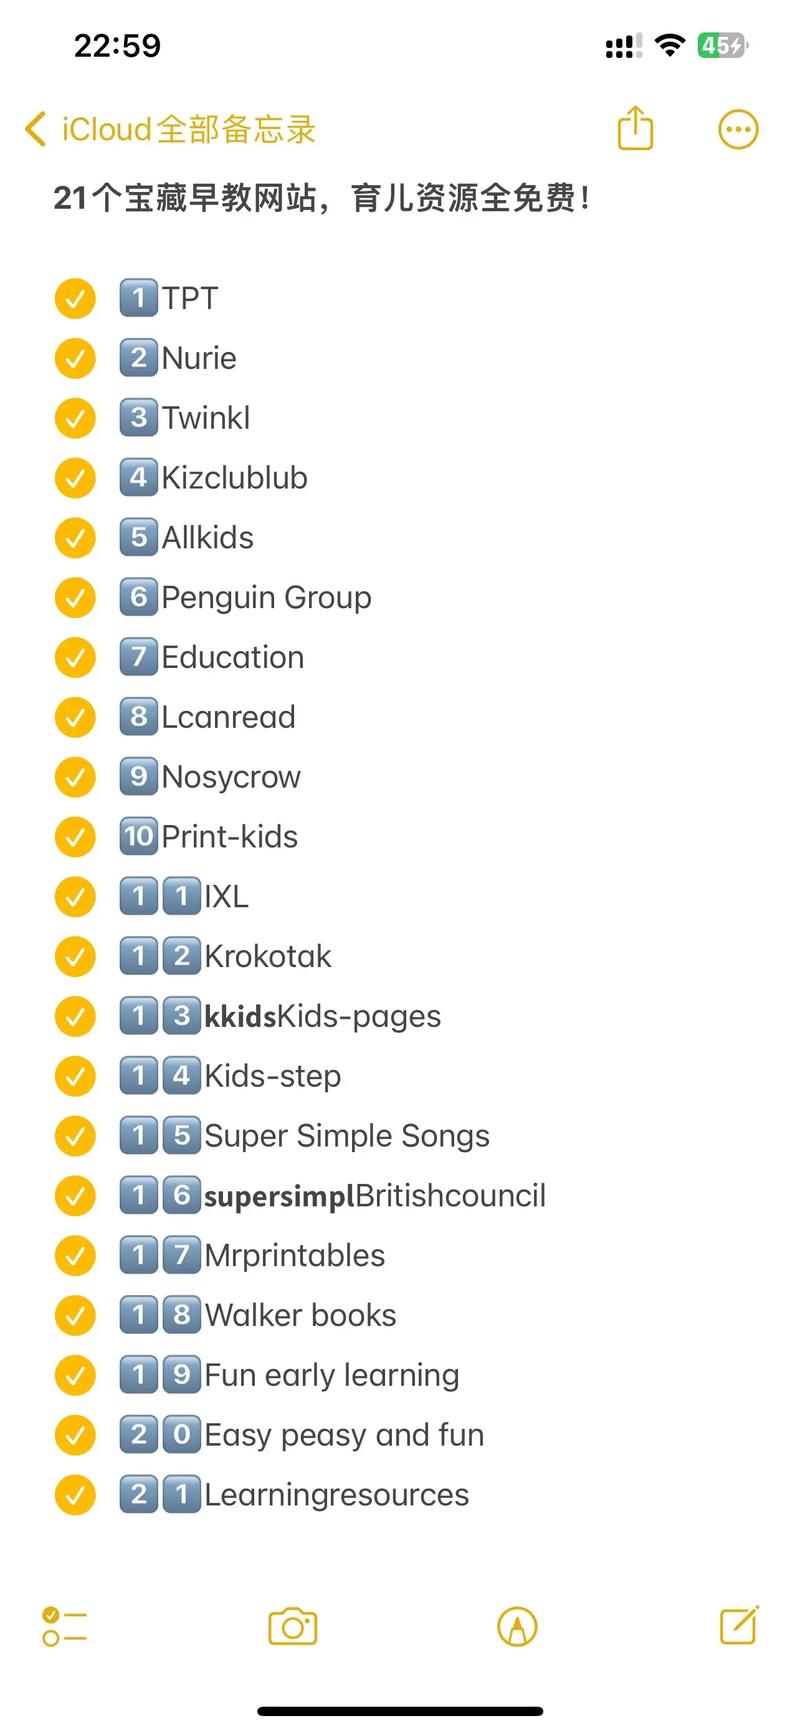Select the markup pen icon
This screenshot has width=800, height=1731.
[x=517, y=1626]
